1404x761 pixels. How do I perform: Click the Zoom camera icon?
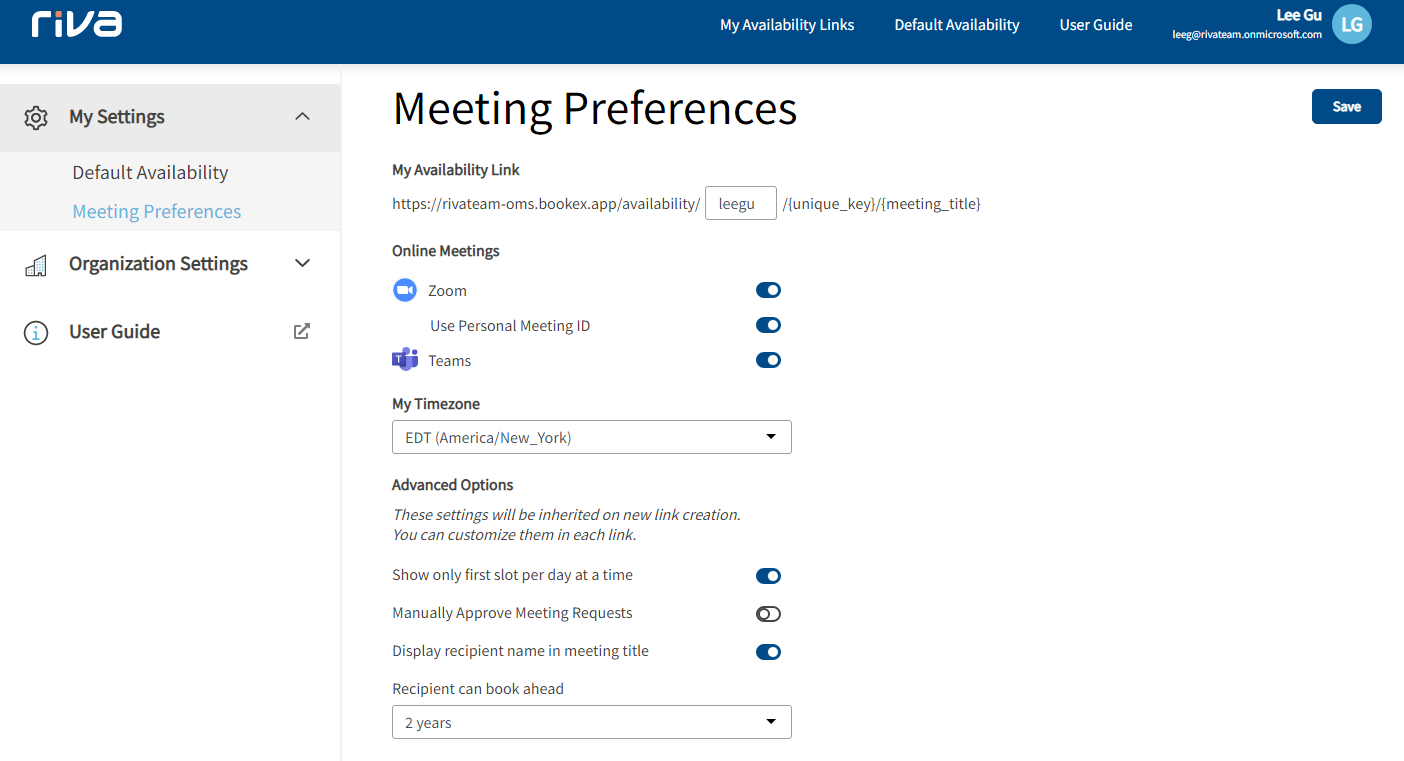404,290
